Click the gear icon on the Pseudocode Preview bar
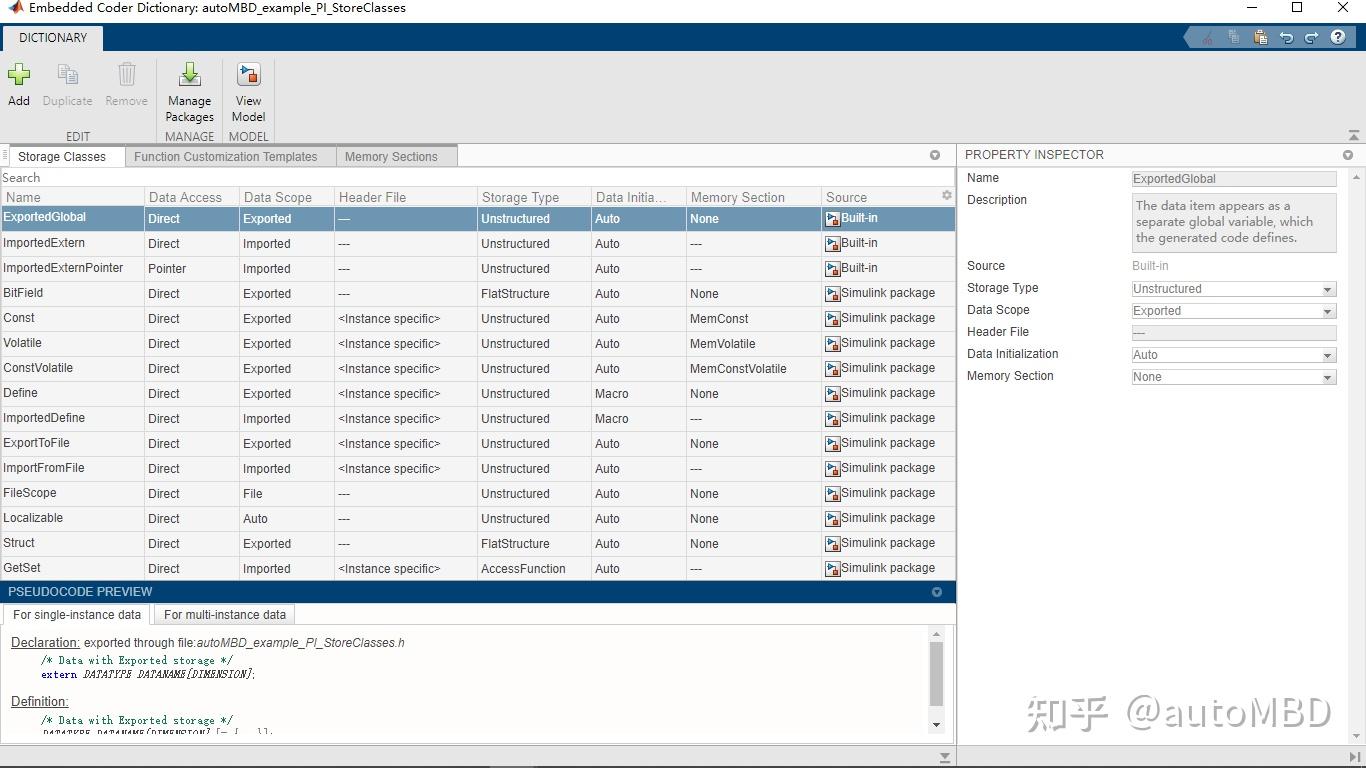This screenshot has width=1366, height=768. pos(937,591)
